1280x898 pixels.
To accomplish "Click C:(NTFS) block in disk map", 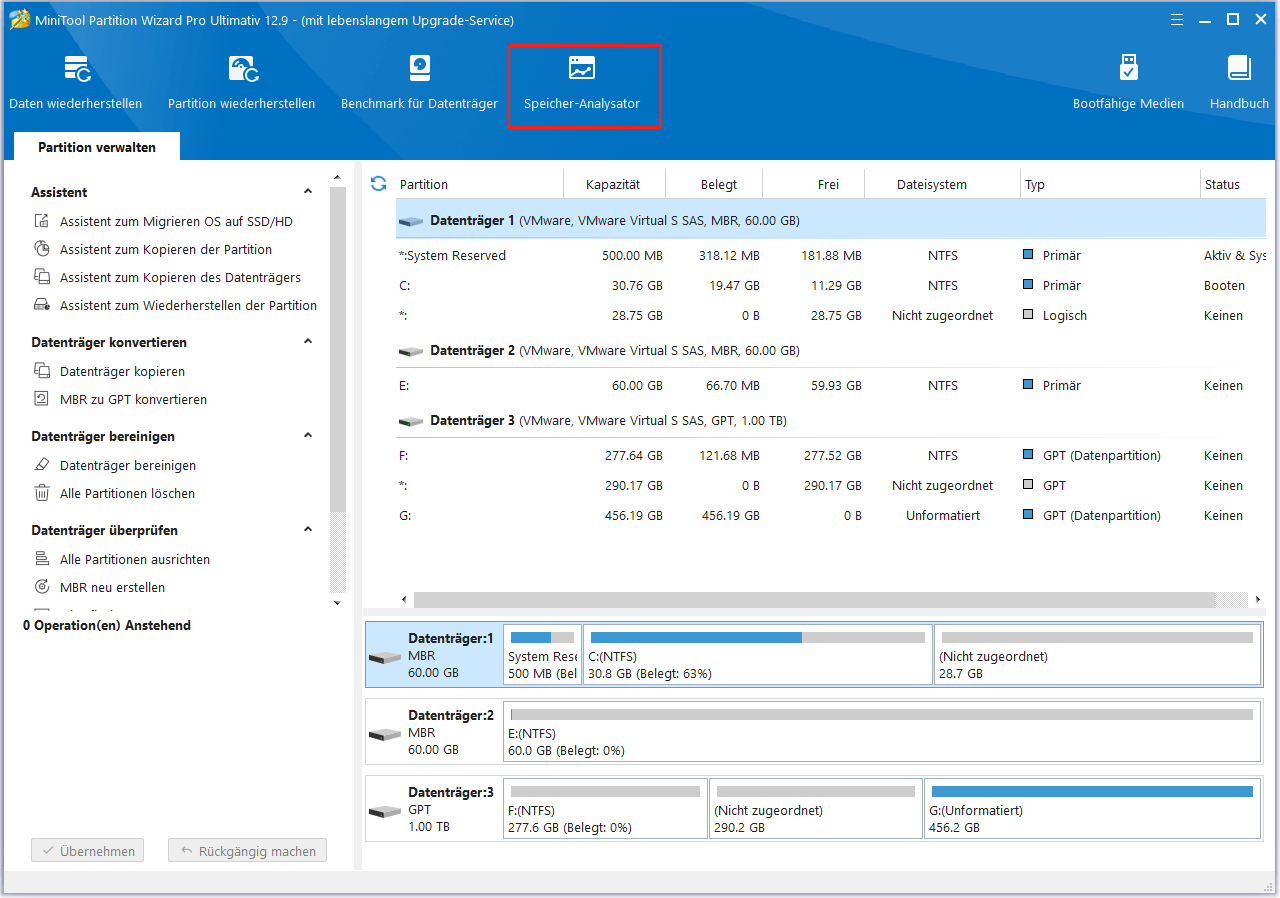I will [757, 654].
